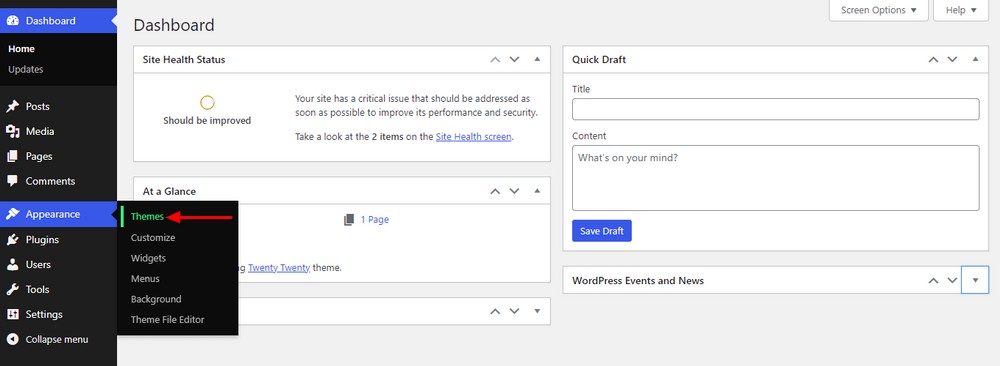This screenshot has width=1000, height=366.
Task: Open Theme File Editor submenu item
Action: coord(168,319)
